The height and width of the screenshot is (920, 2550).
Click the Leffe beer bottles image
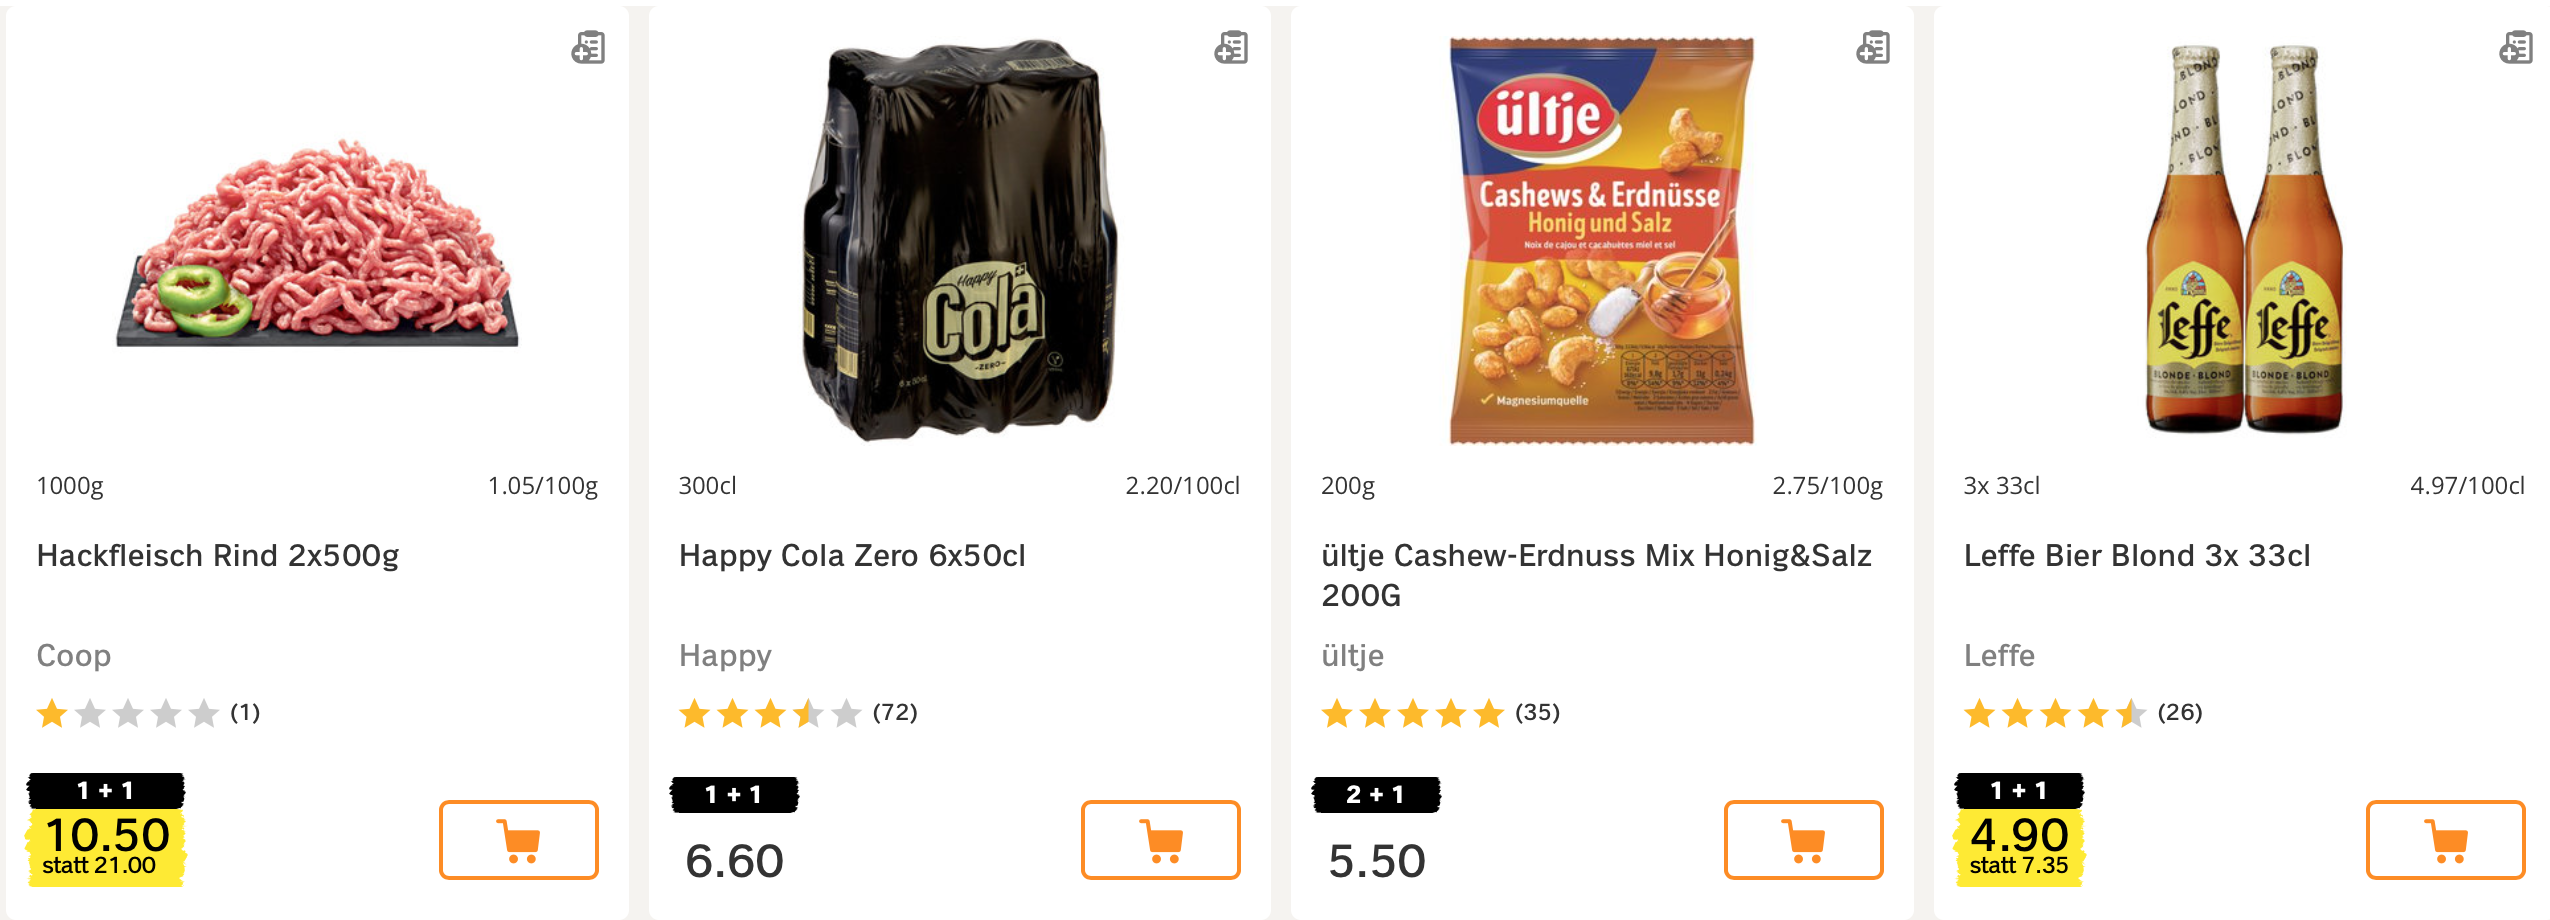2244,240
